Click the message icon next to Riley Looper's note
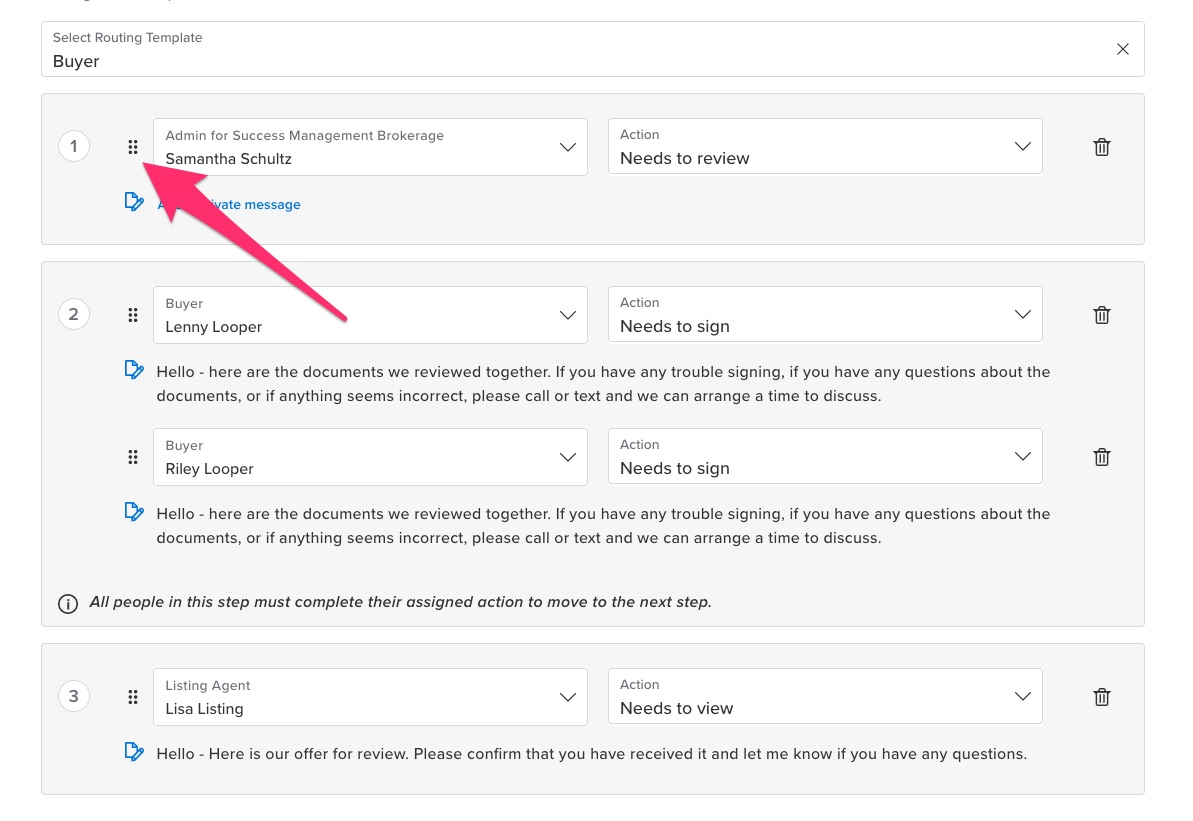This screenshot has height=821, width=1193. pyautogui.click(x=135, y=511)
